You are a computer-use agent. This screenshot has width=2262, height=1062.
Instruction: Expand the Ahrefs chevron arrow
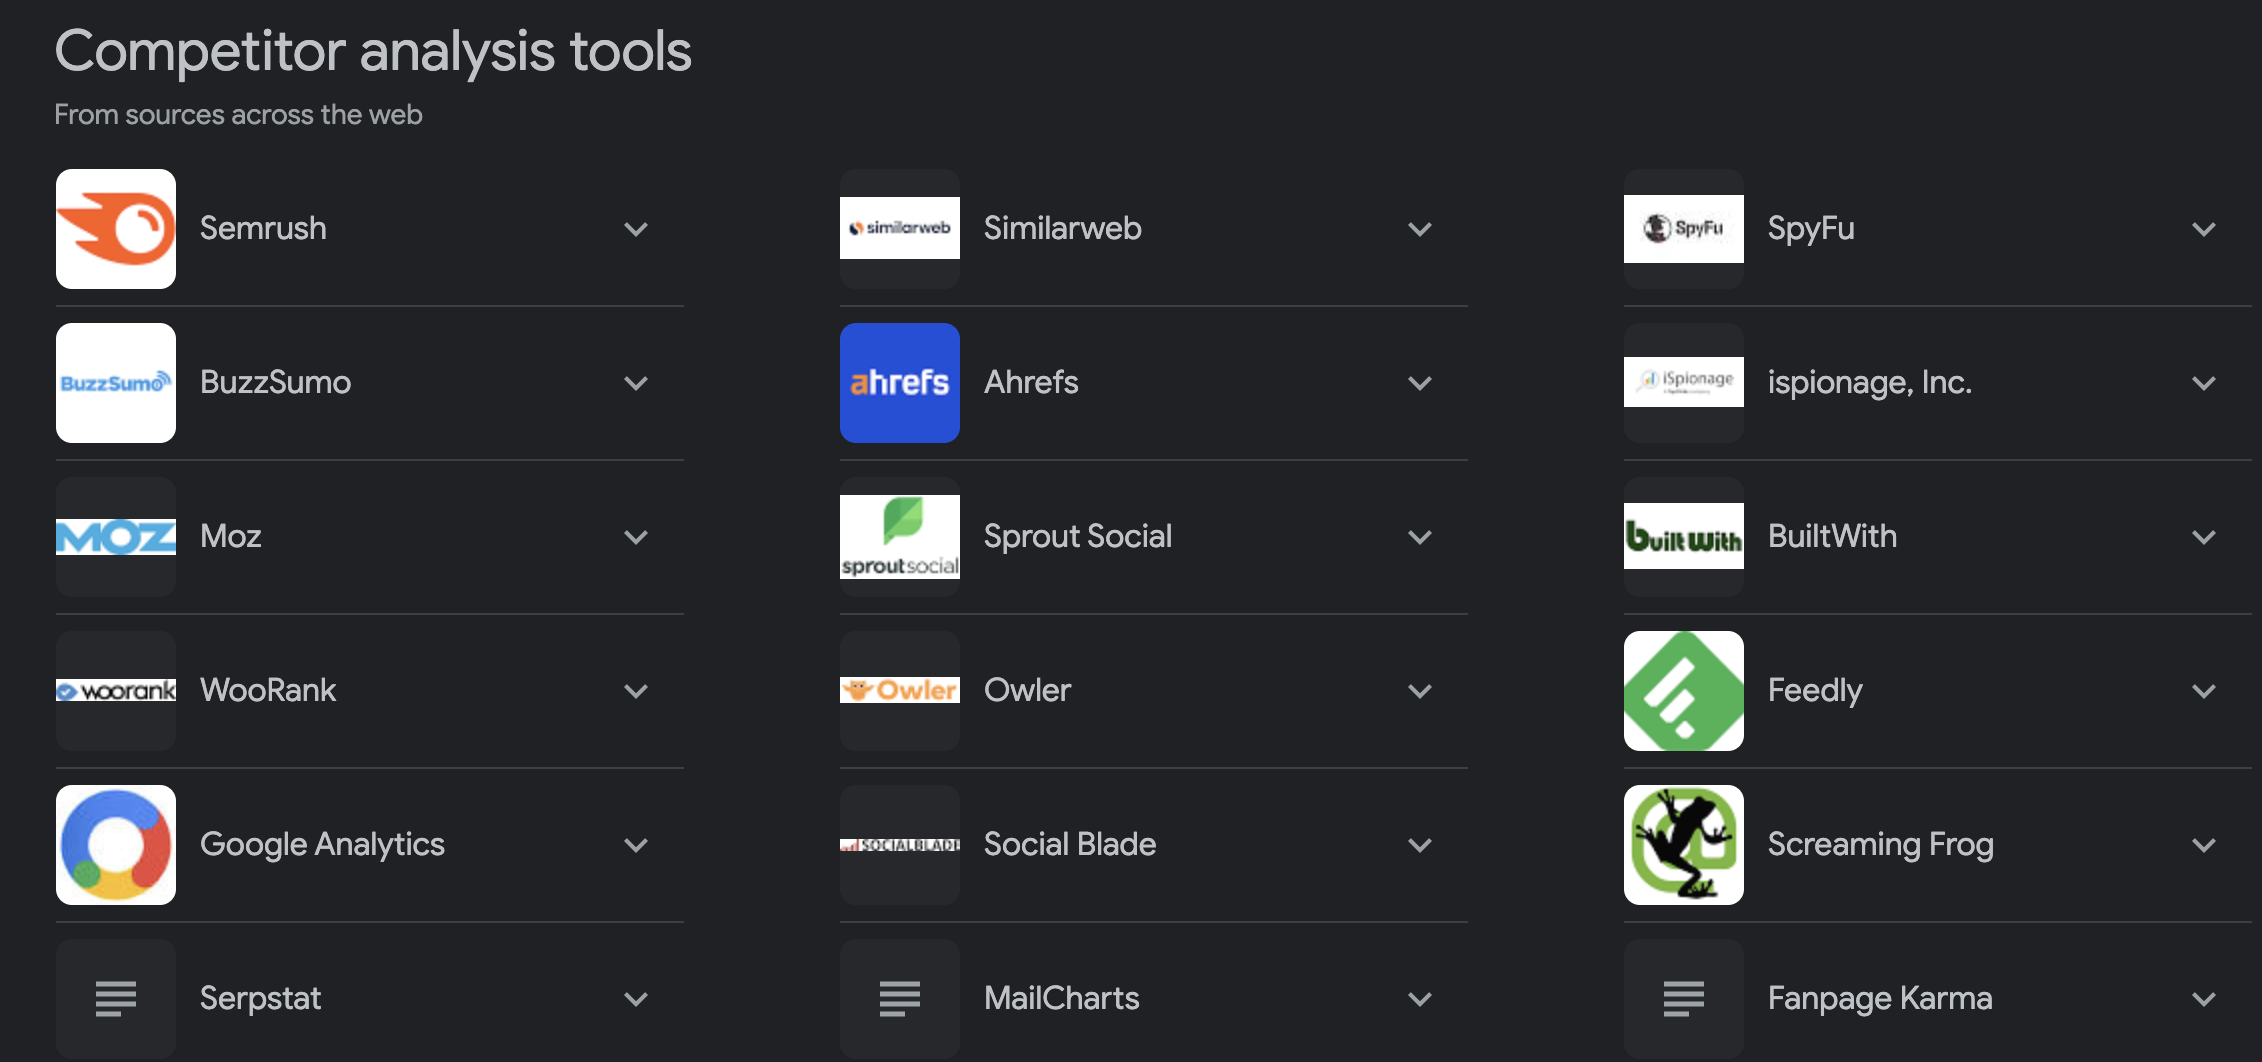(x=1420, y=383)
